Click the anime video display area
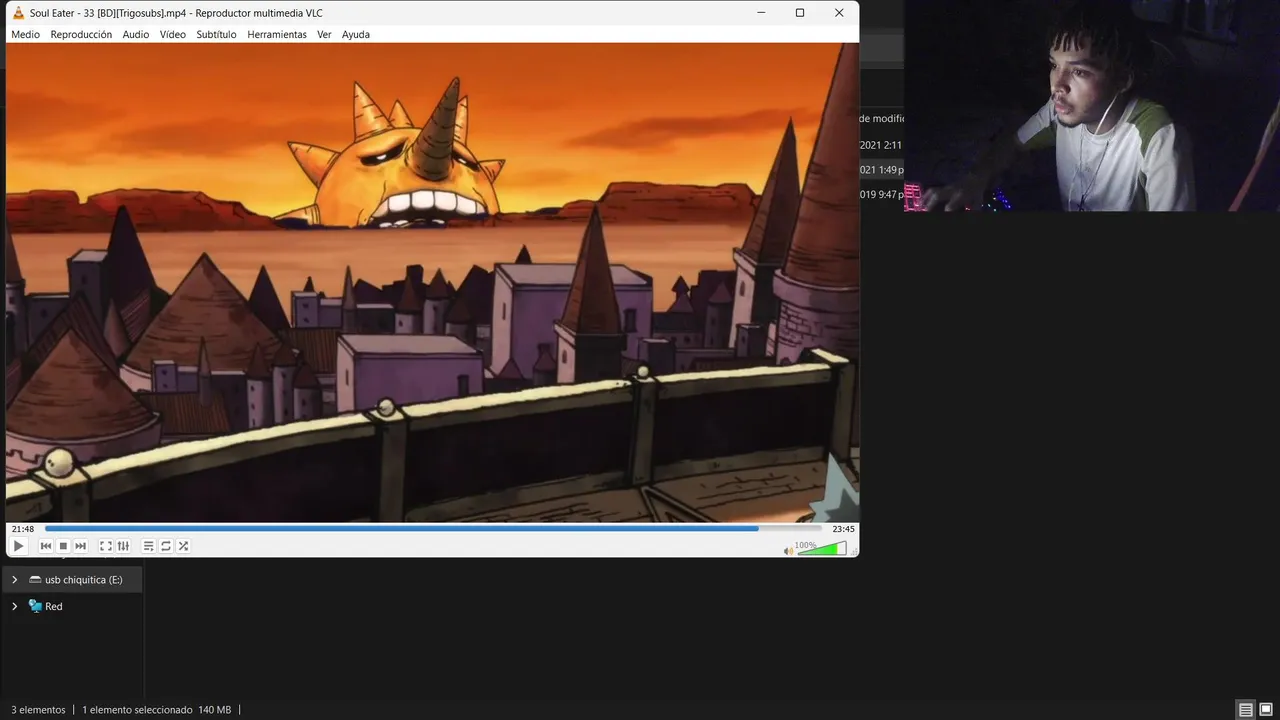The width and height of the screenshot is (1280, 720). [432, 282]
